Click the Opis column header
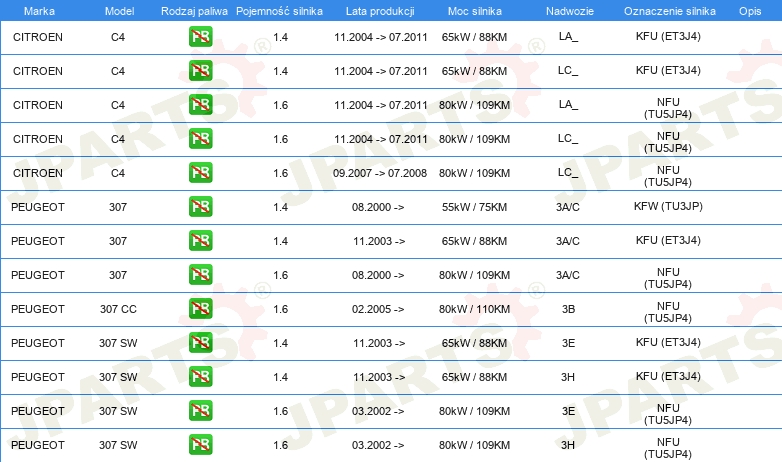The height and width of the screenshot is (462, 782). tap(750, 11)
